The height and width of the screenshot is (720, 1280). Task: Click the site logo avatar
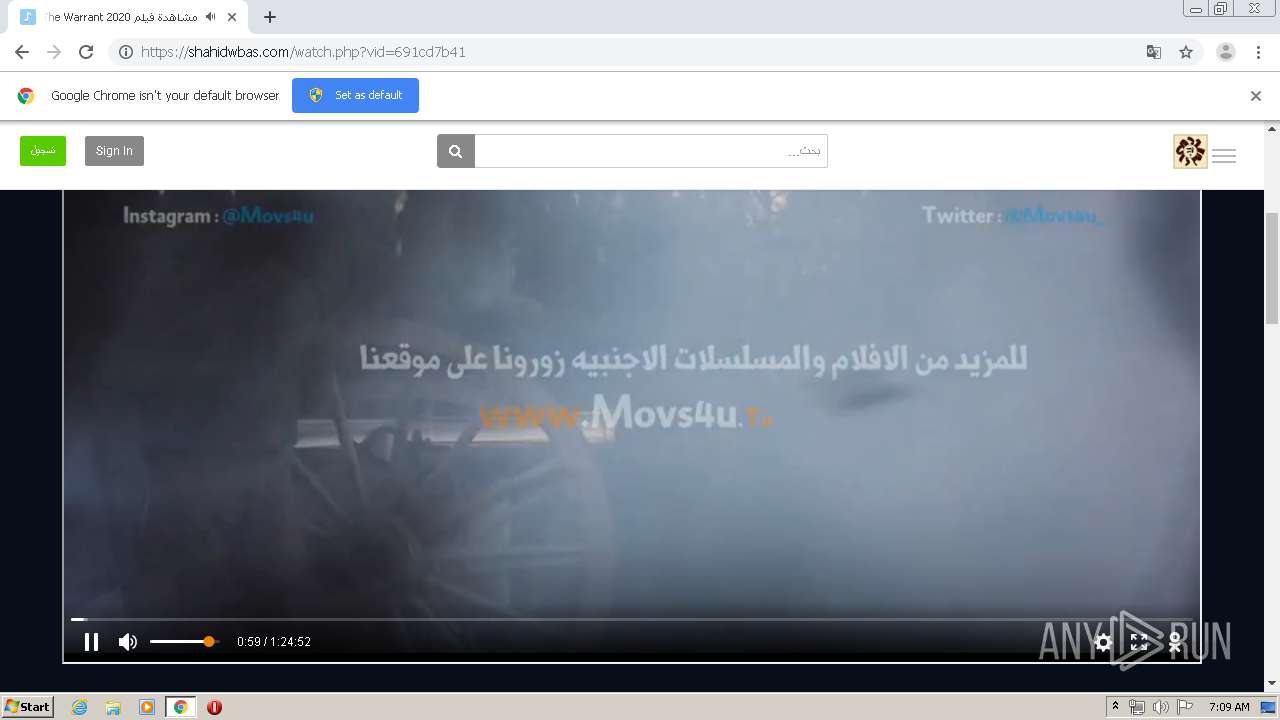pos(1190,151)
